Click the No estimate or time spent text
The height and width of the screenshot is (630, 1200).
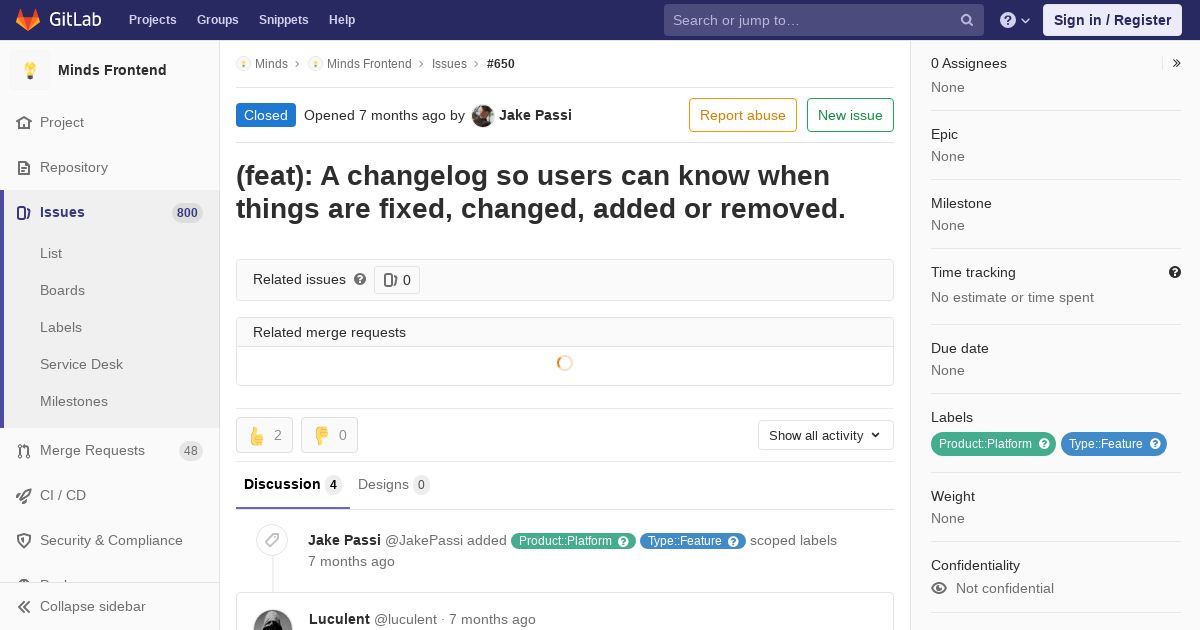click(x=1012, y=297)
